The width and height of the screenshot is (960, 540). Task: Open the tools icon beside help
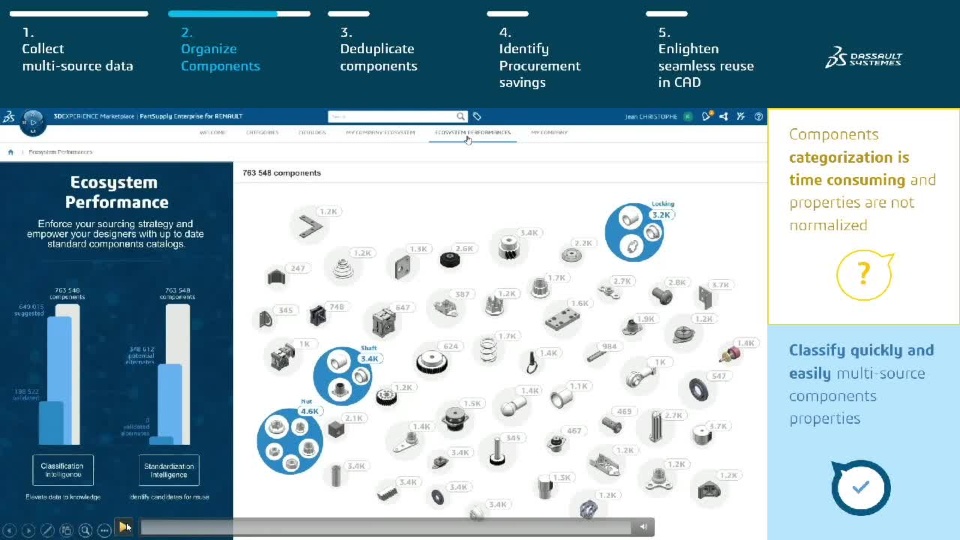click(741, 116)
